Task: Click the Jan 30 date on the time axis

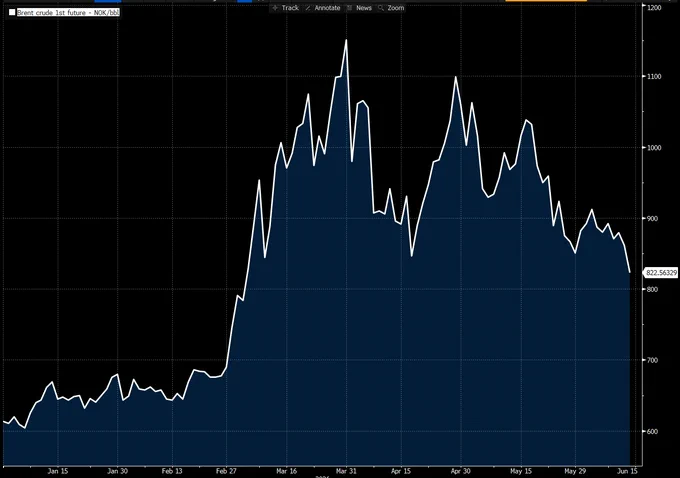Action: pos(118,471)
